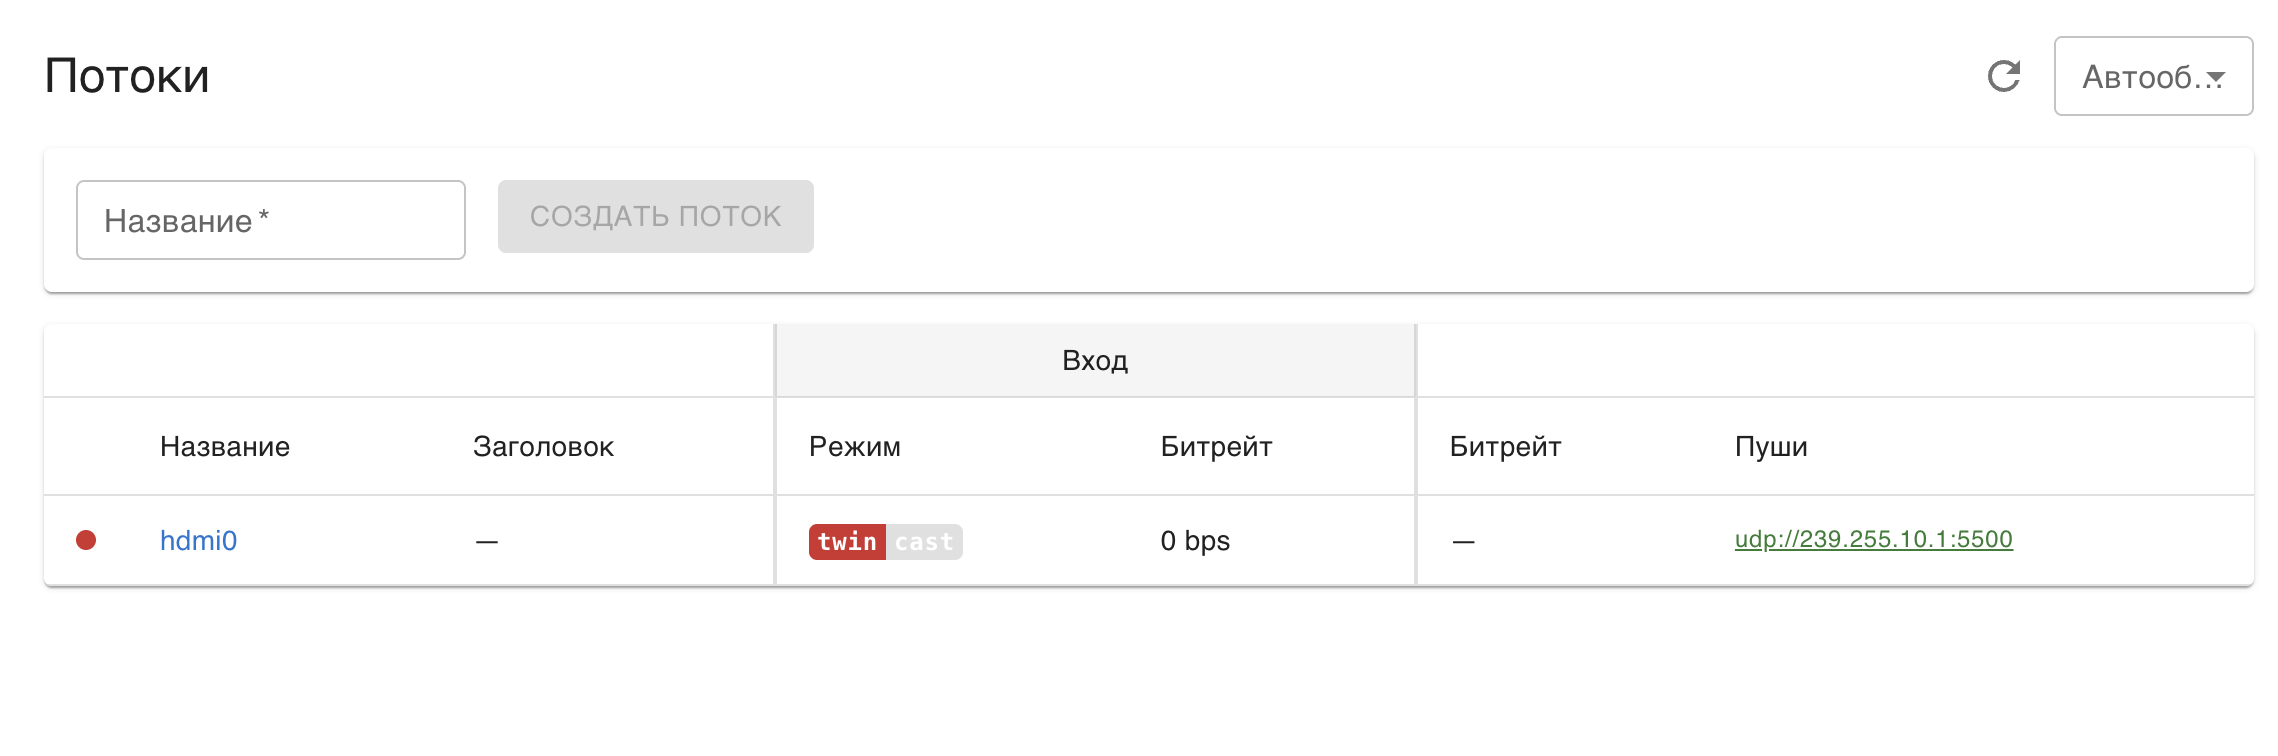Viewport: 2278px width, 756px height.
Task: Click the Пуши column header
Action: click(x=1771, y=447)
